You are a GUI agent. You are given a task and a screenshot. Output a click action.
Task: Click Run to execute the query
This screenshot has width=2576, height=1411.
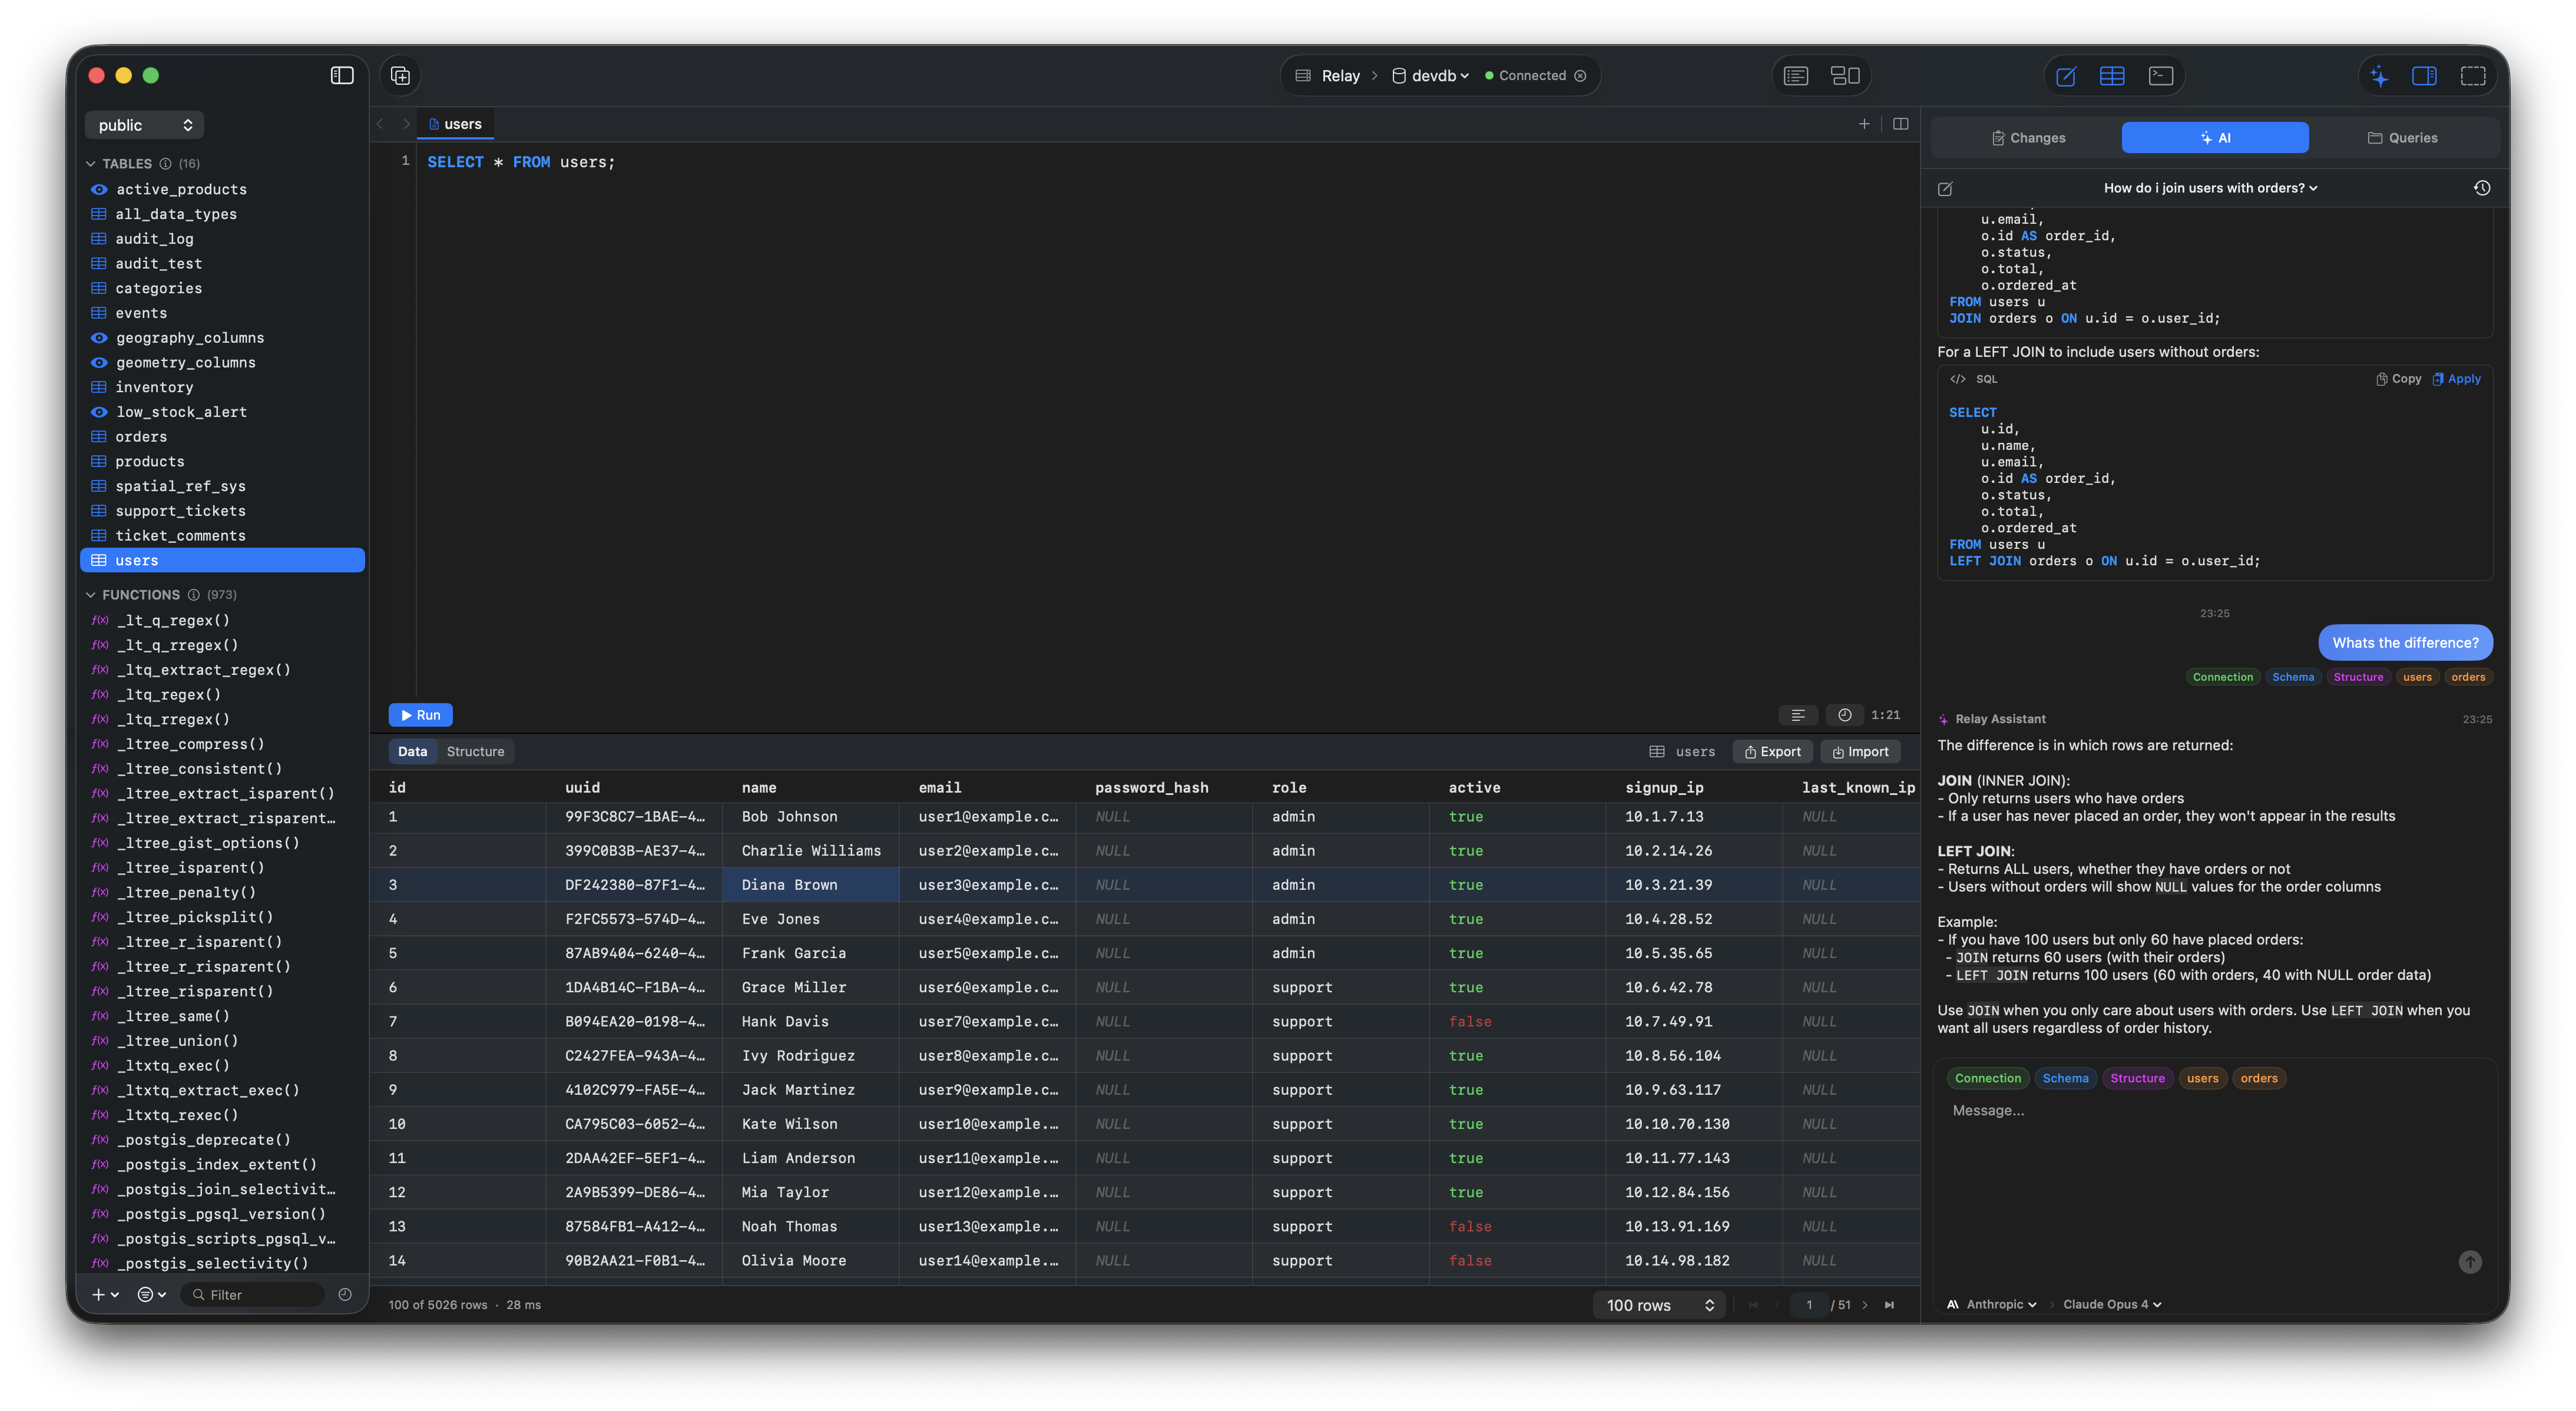click(x=420, y=715)
